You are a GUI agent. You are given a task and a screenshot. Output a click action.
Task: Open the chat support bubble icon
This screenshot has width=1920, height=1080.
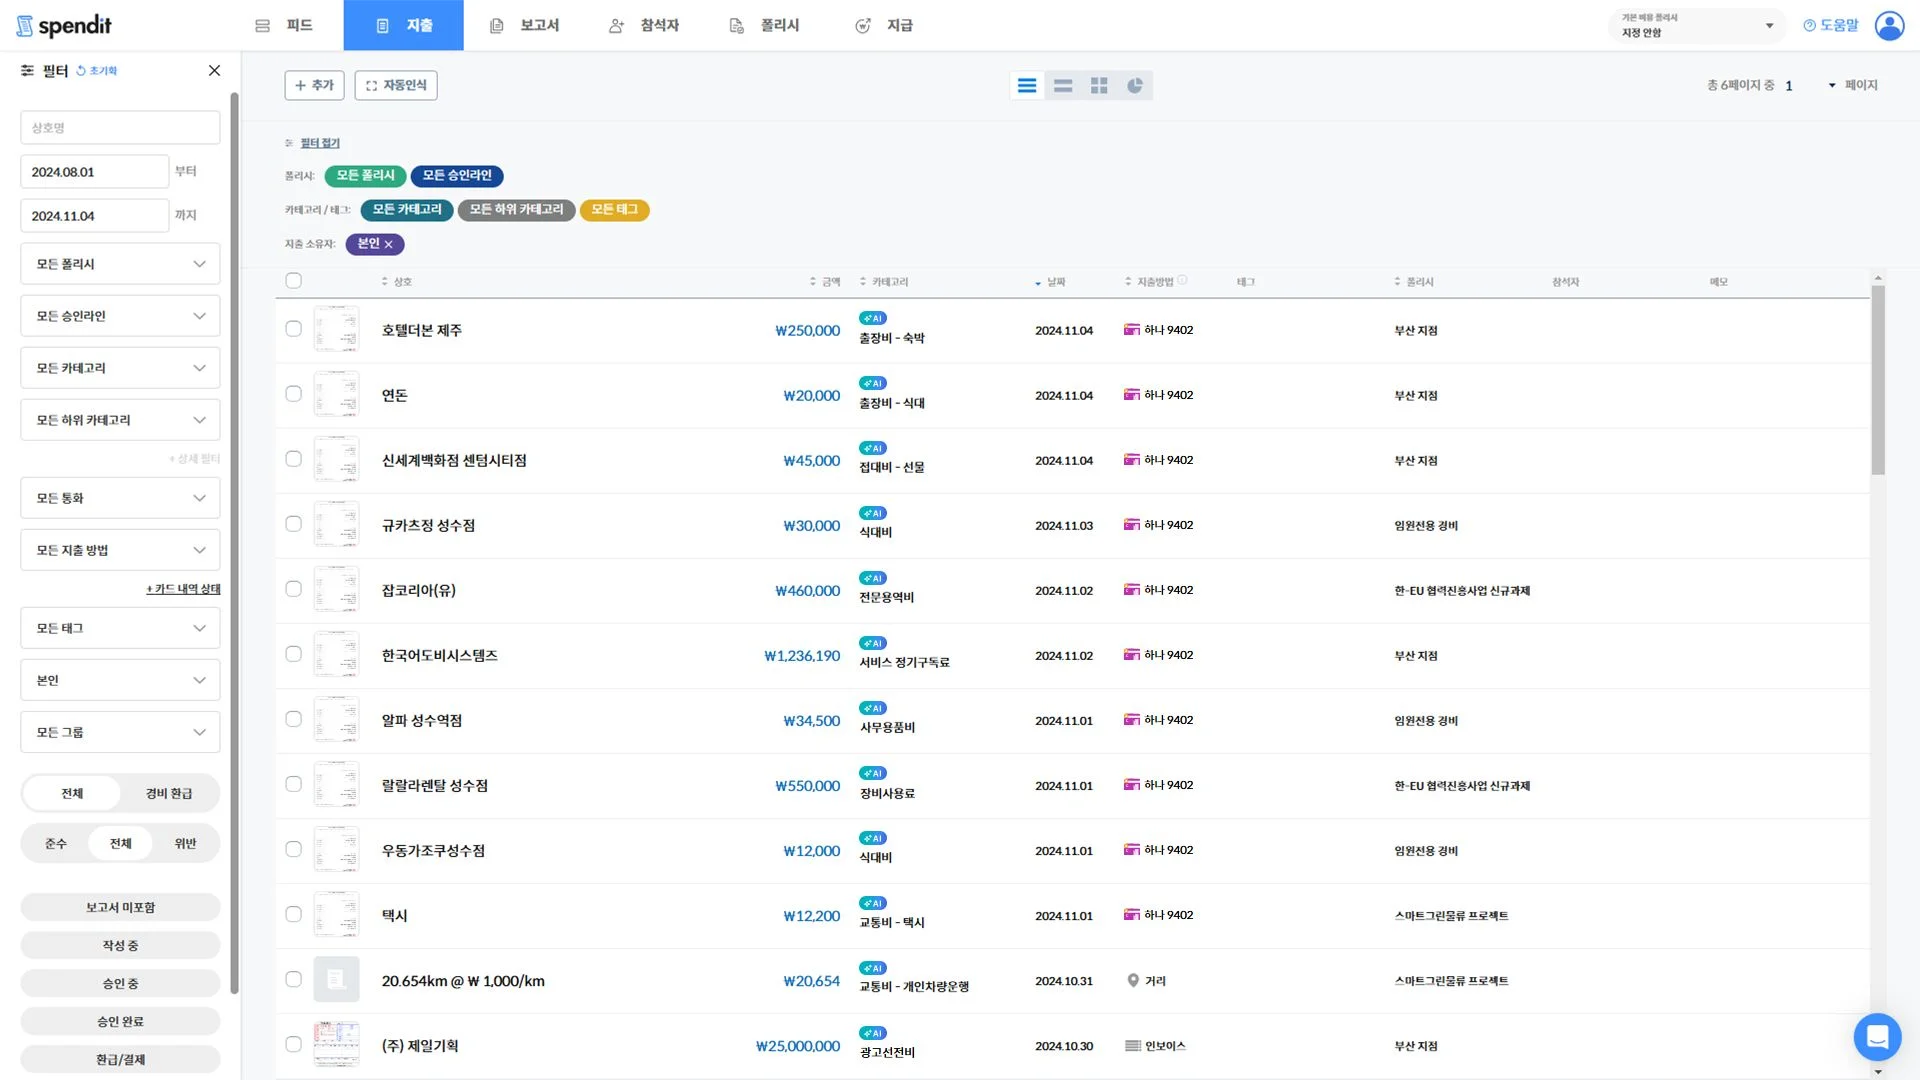tap(1877, 1037)
